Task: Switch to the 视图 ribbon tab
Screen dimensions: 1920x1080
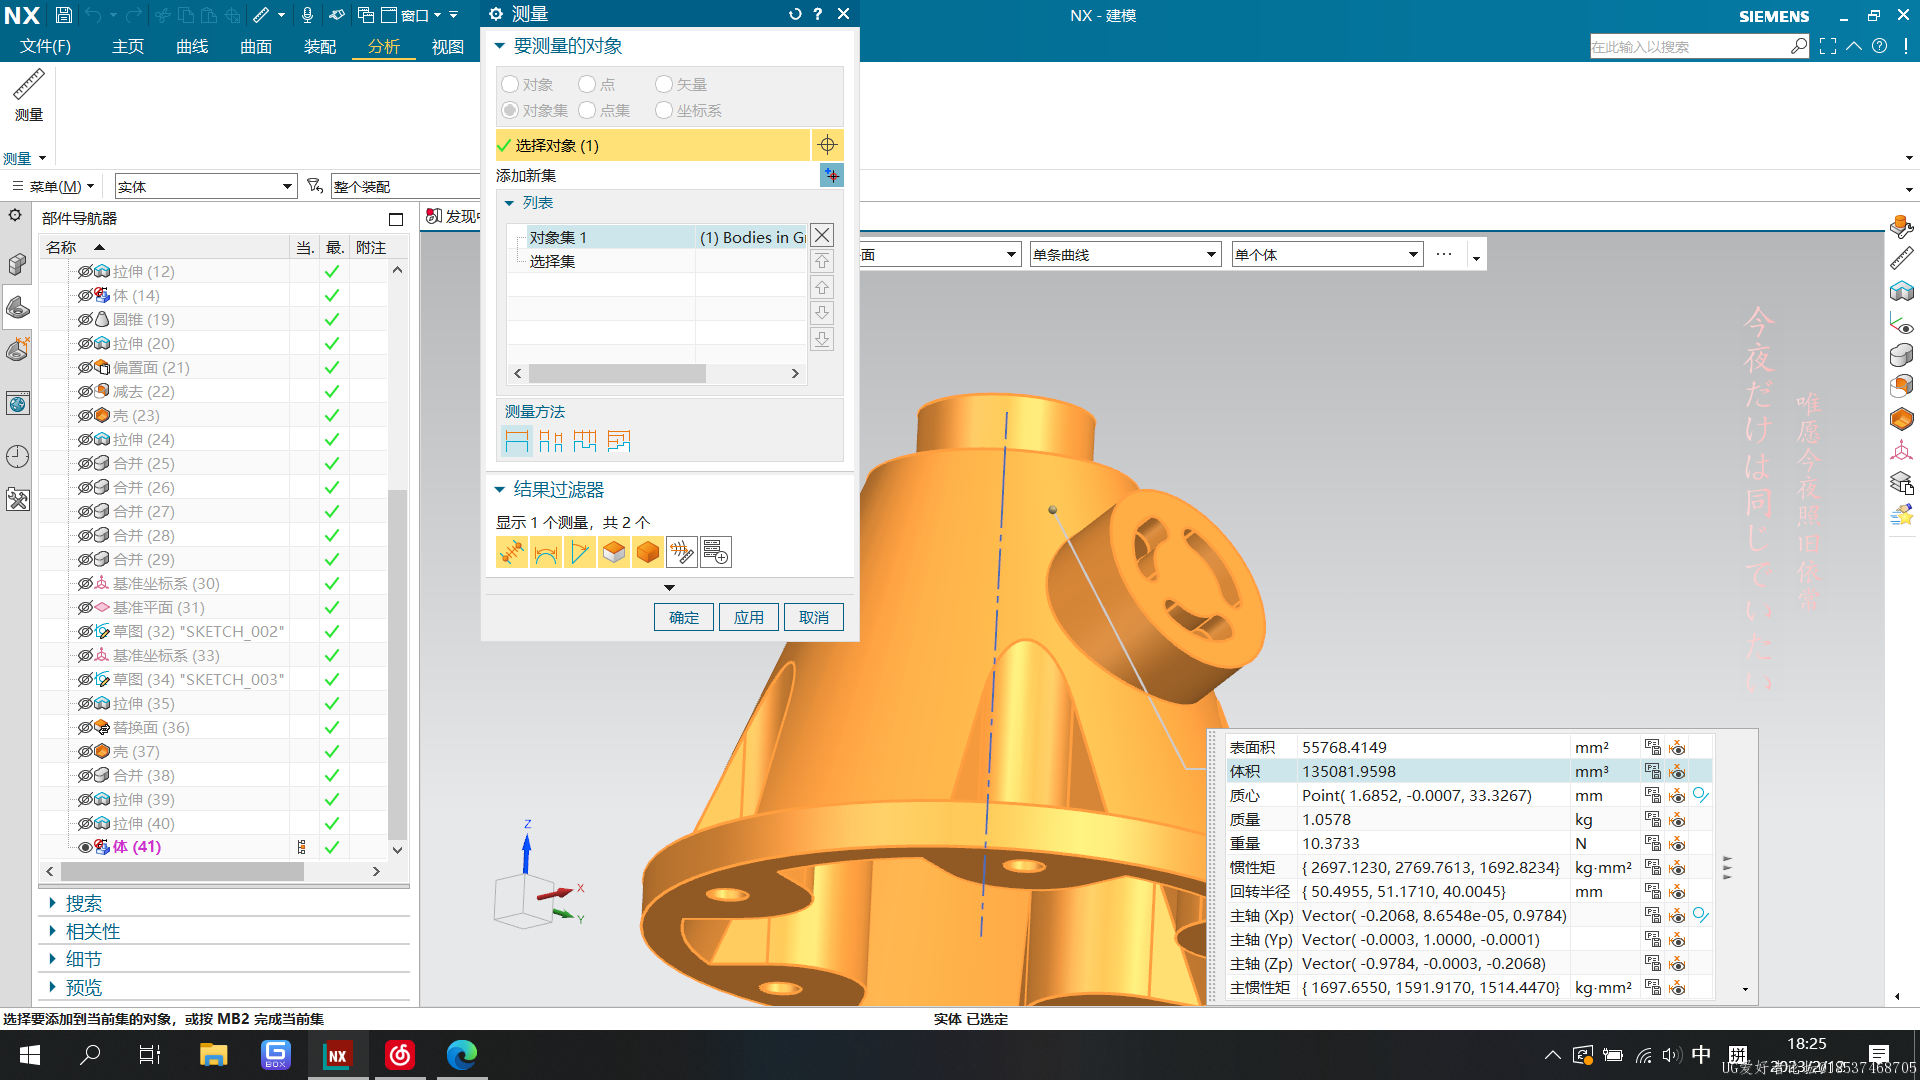Action: 448,46
